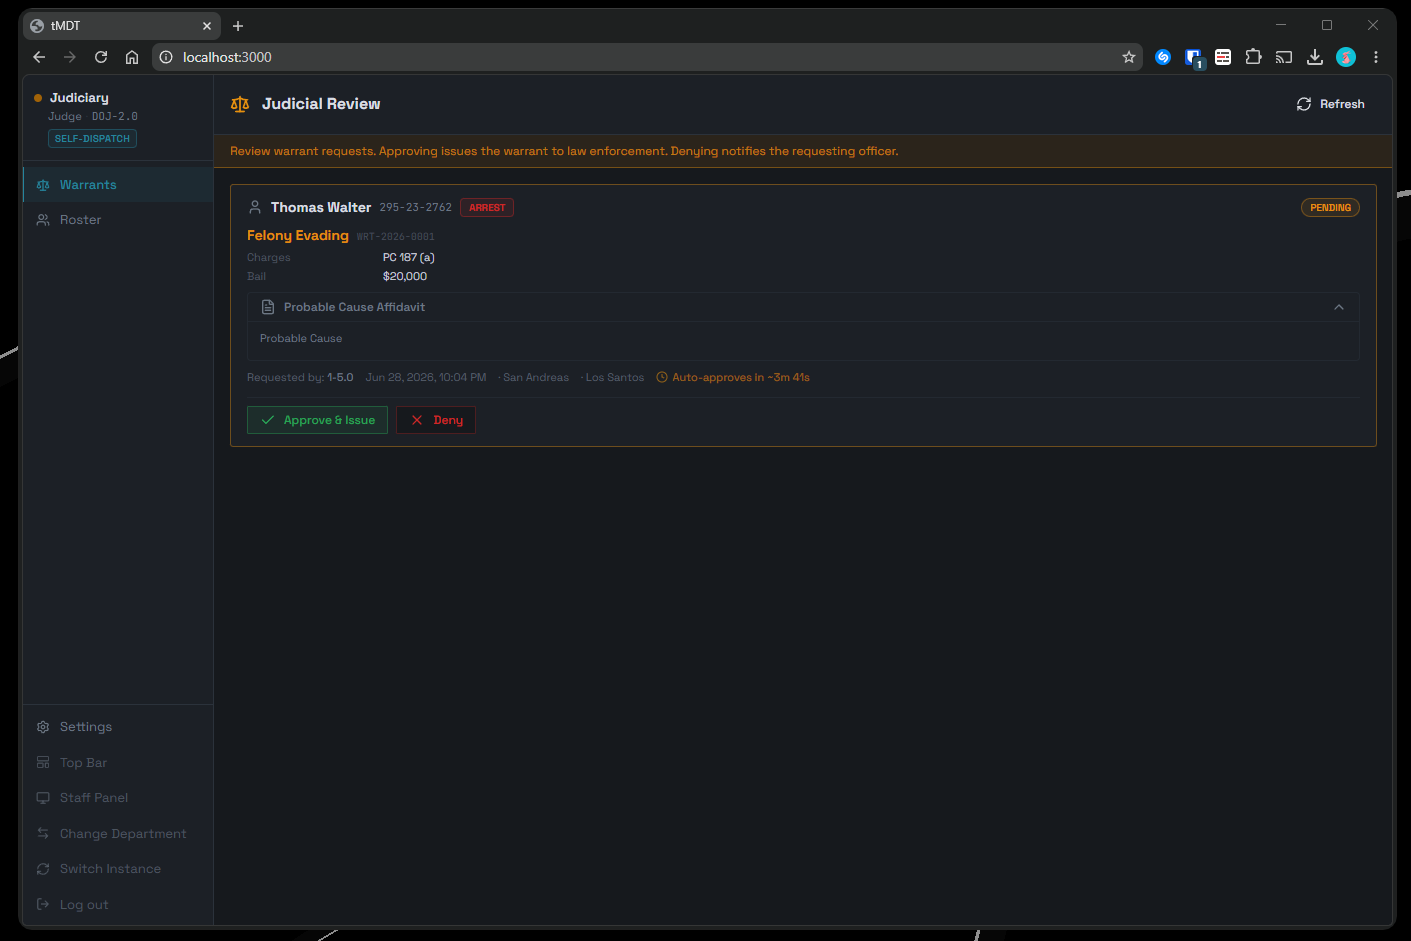This screenshot has width=1411, height=941.
Task: Select Switch Instance in sidebar
Action: [118, 869]
